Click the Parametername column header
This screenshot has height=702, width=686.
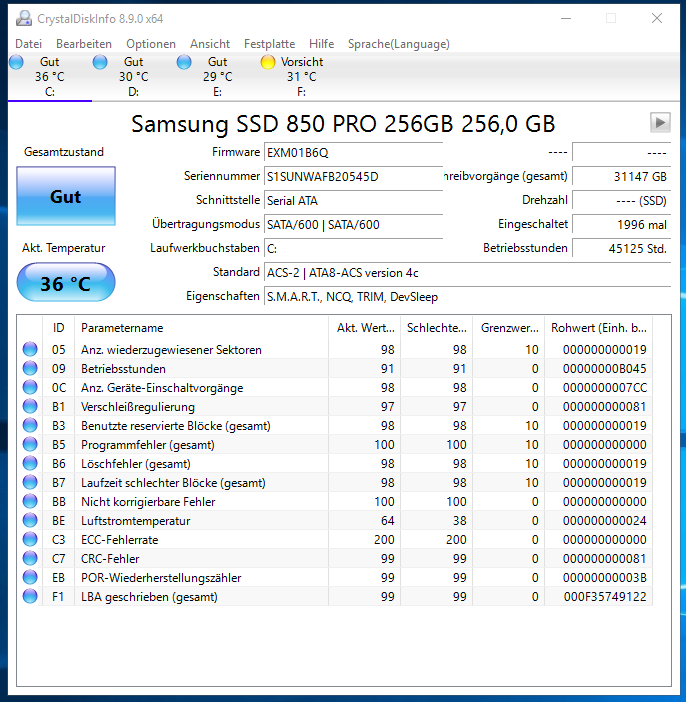pos(202,328)
